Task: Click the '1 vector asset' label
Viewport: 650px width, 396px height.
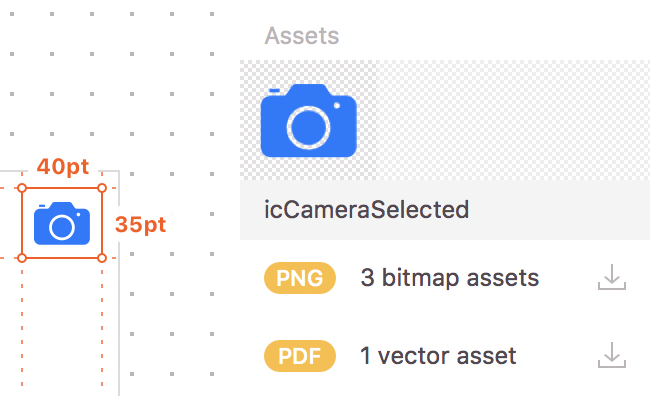Action: [x=438, y=355]
